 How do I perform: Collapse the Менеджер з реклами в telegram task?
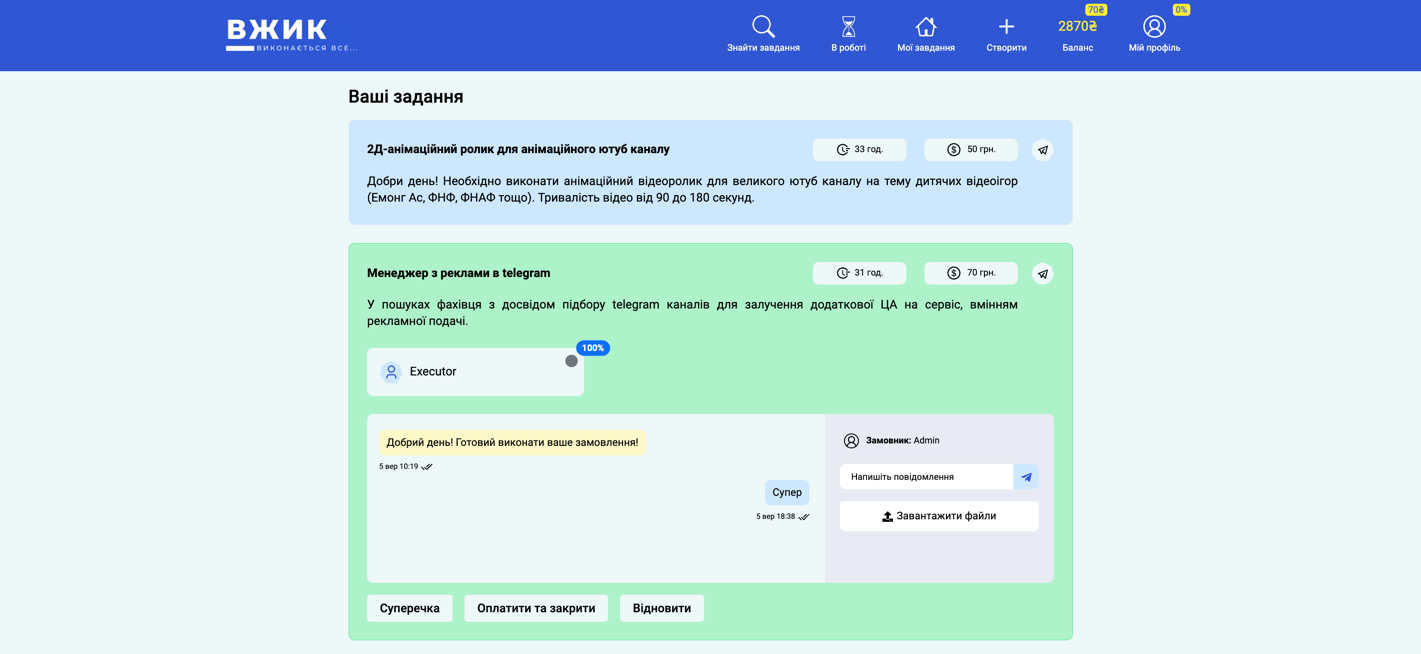(458, 273)
